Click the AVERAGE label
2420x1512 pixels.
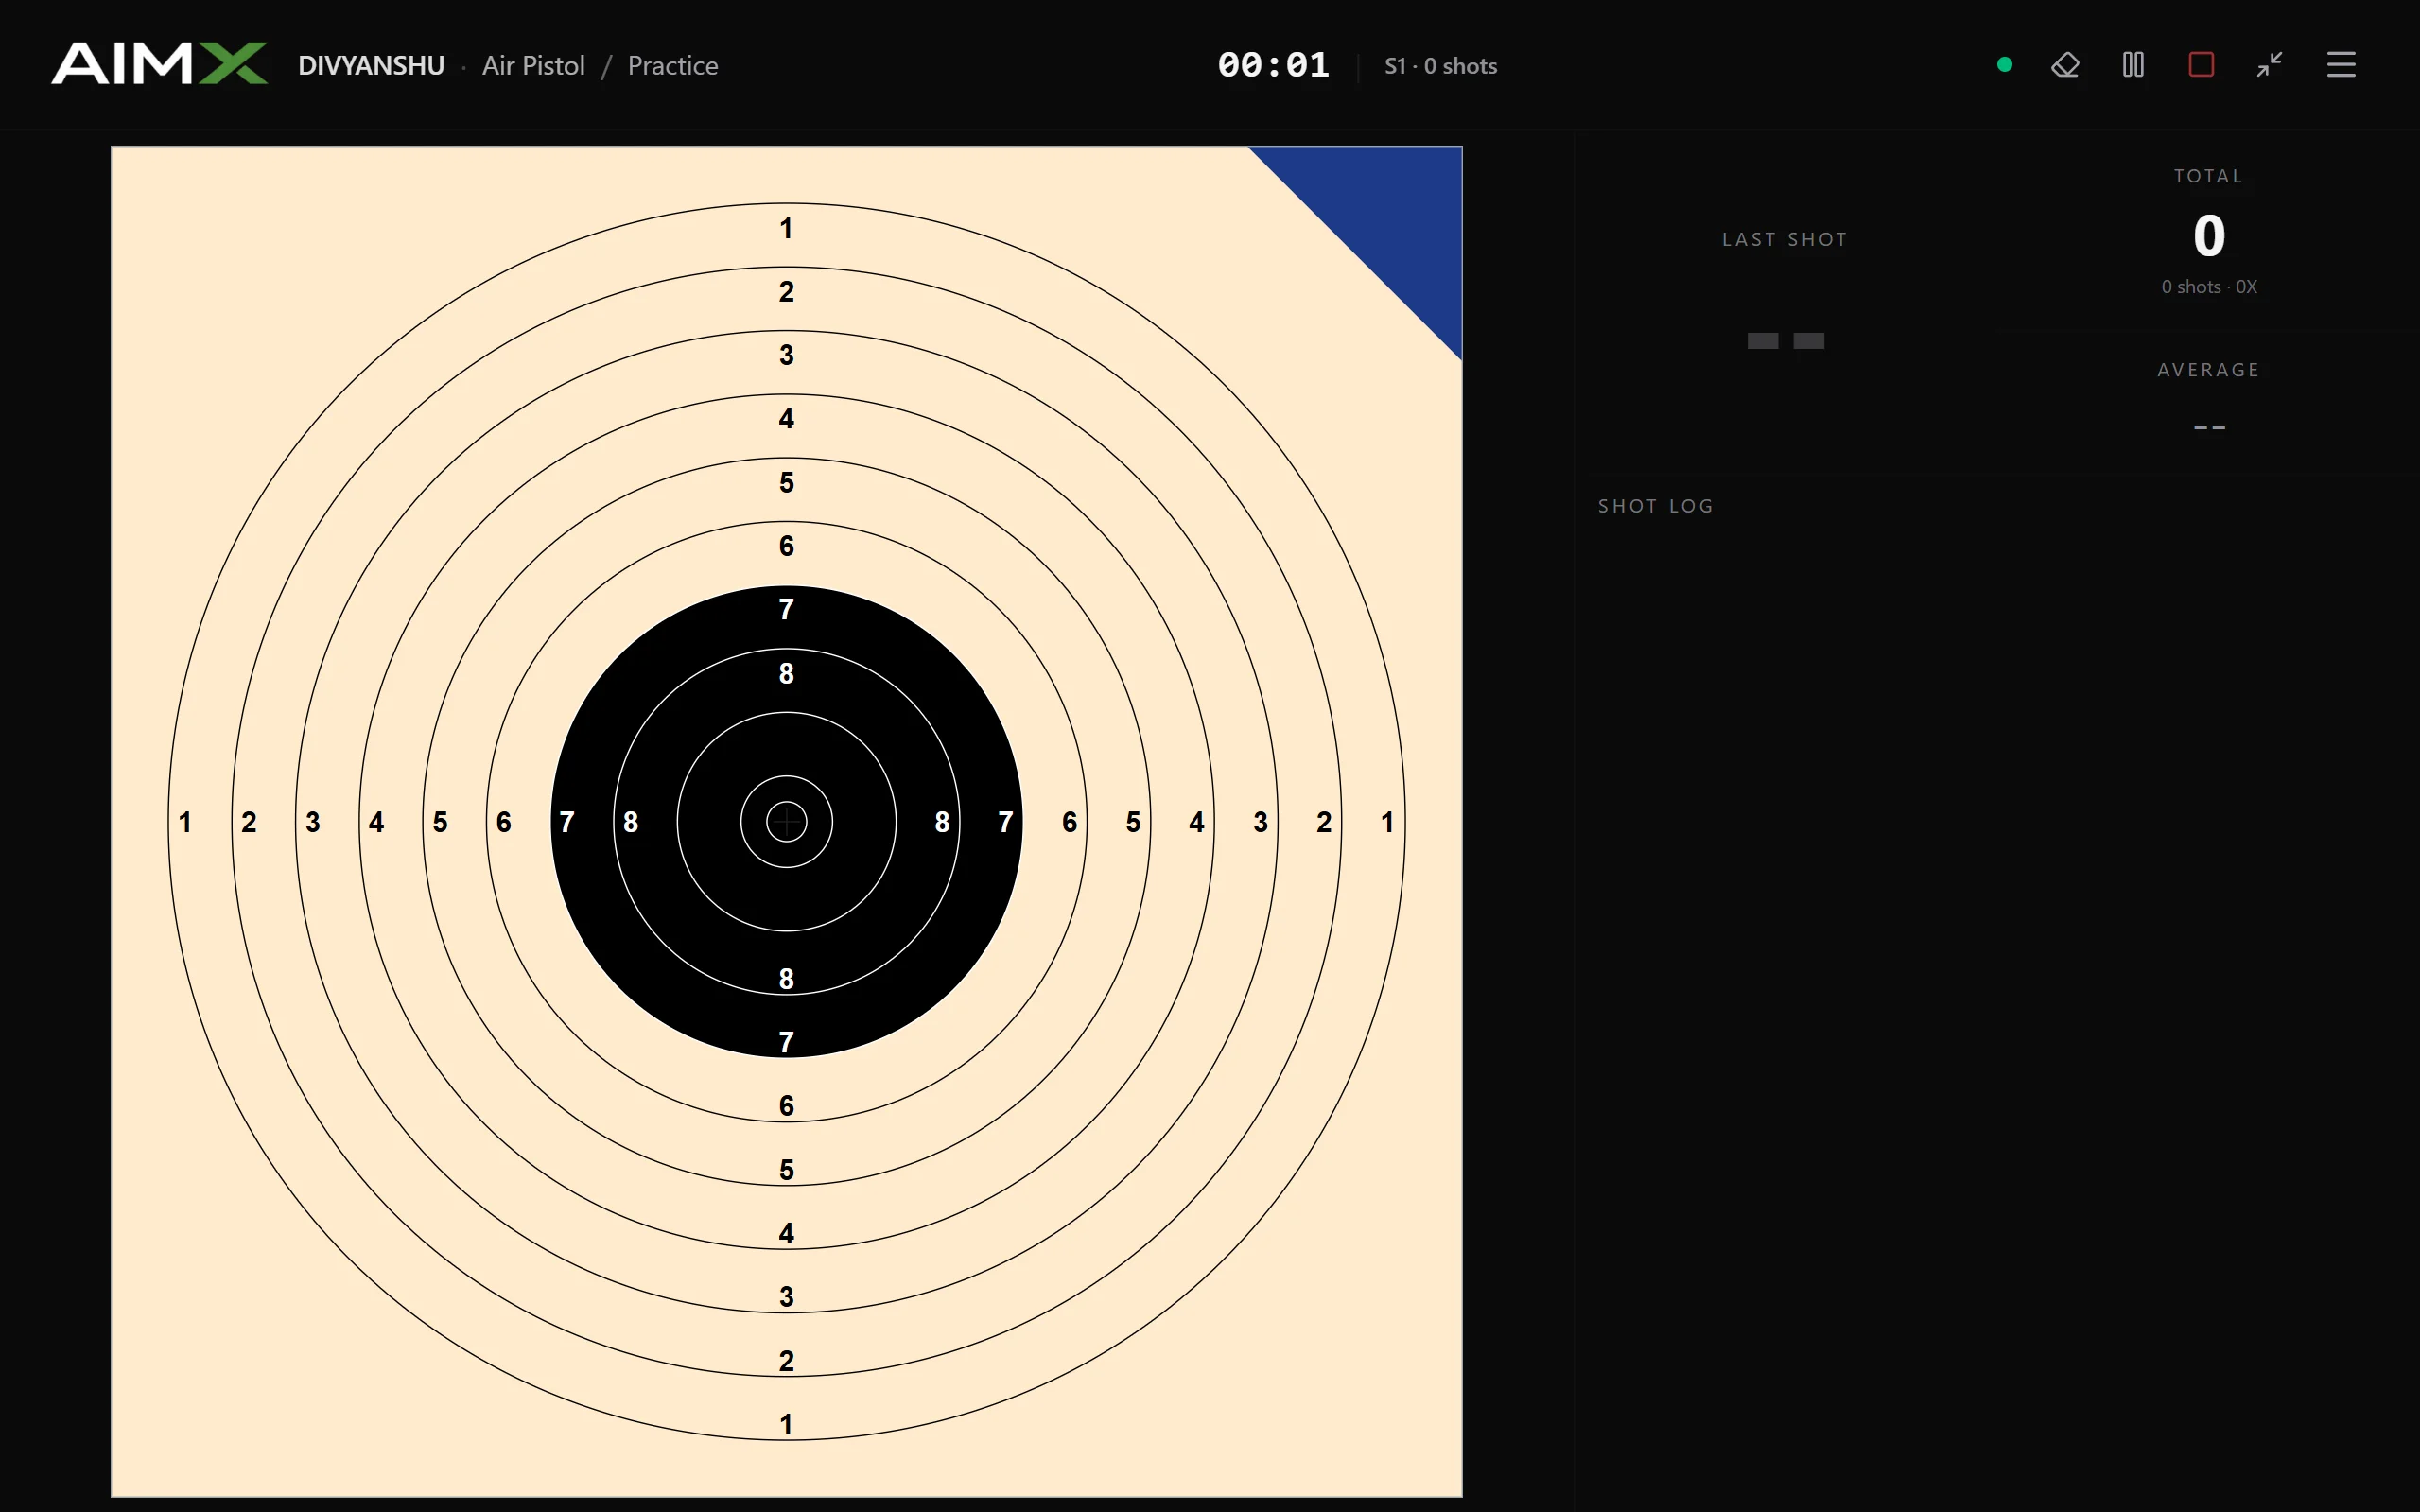click(x=2209, y=370)
